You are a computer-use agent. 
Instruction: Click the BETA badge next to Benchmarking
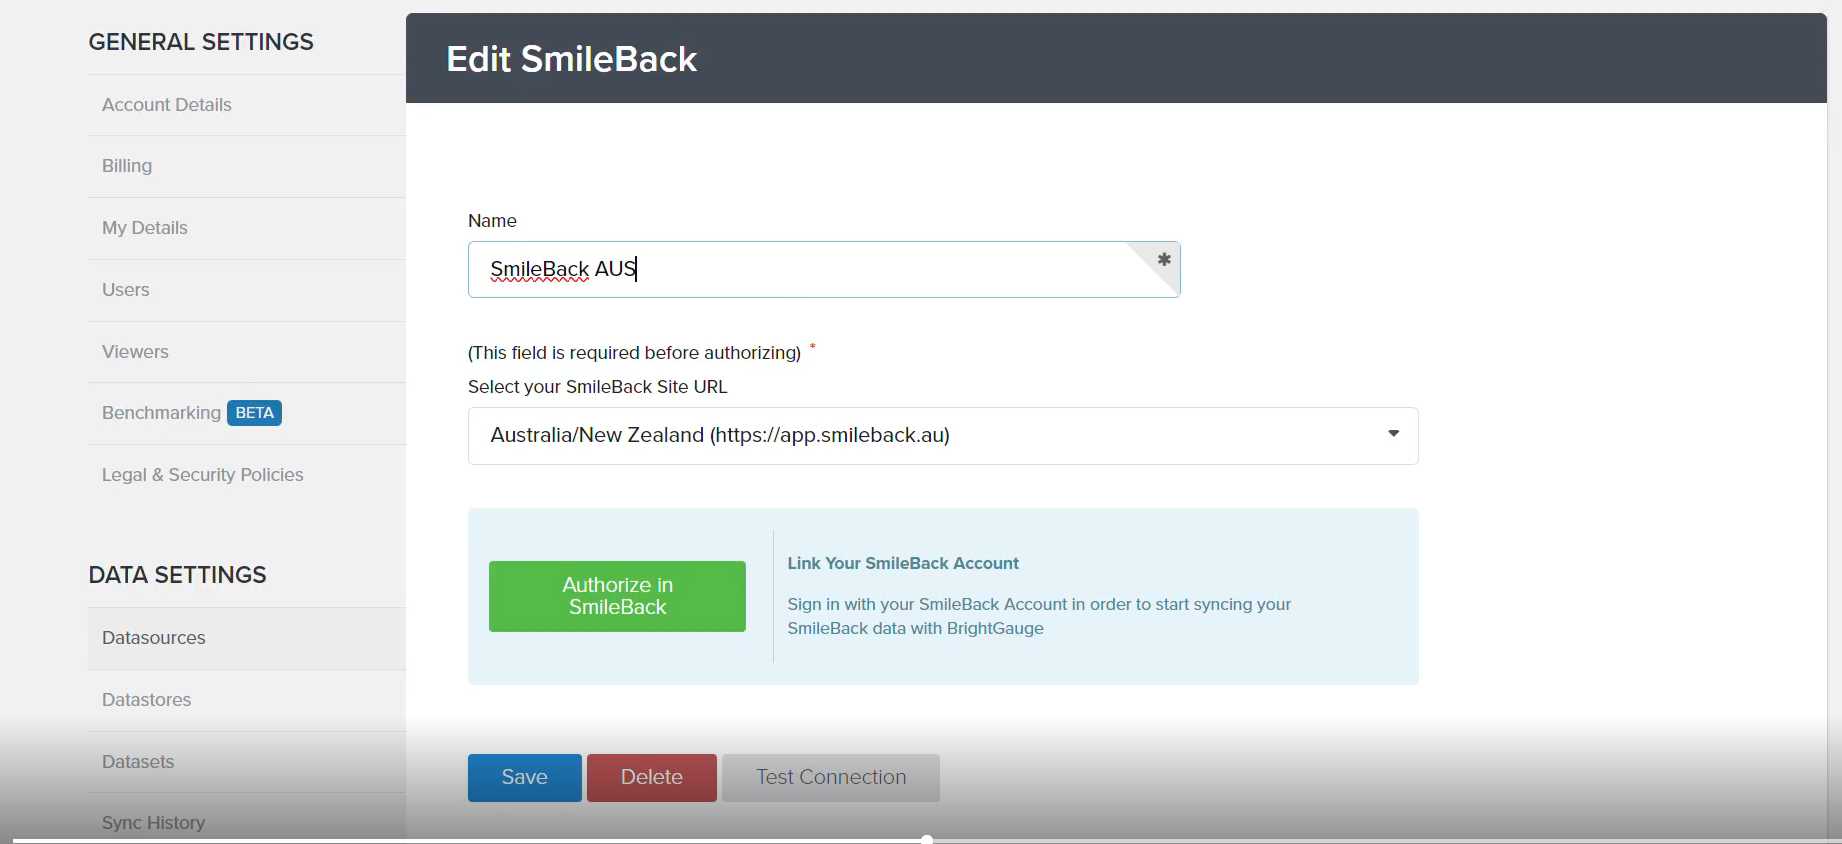[x=254, y=413]
